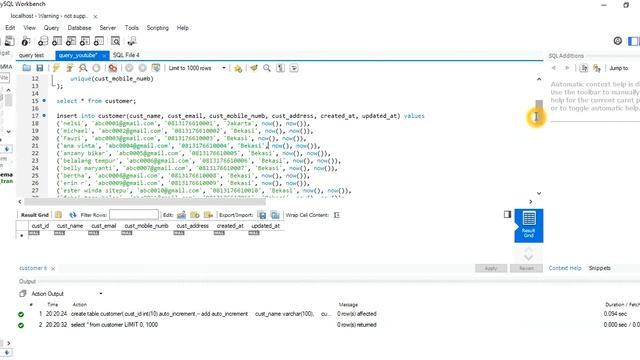Open the Help menu

point(182,28)
